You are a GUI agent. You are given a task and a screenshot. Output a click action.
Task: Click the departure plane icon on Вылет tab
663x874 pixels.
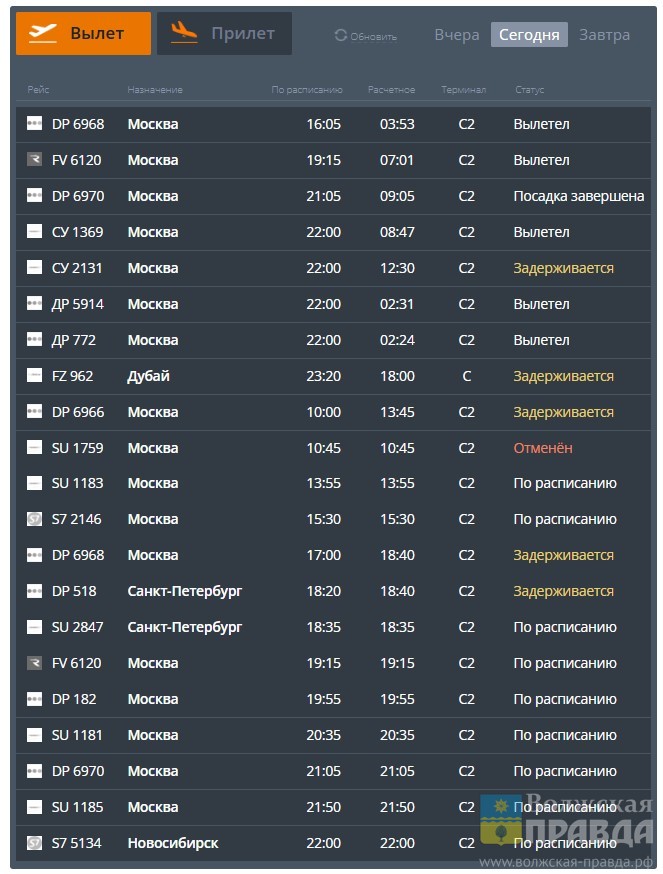pyautogui.click(x=43, y=33)
